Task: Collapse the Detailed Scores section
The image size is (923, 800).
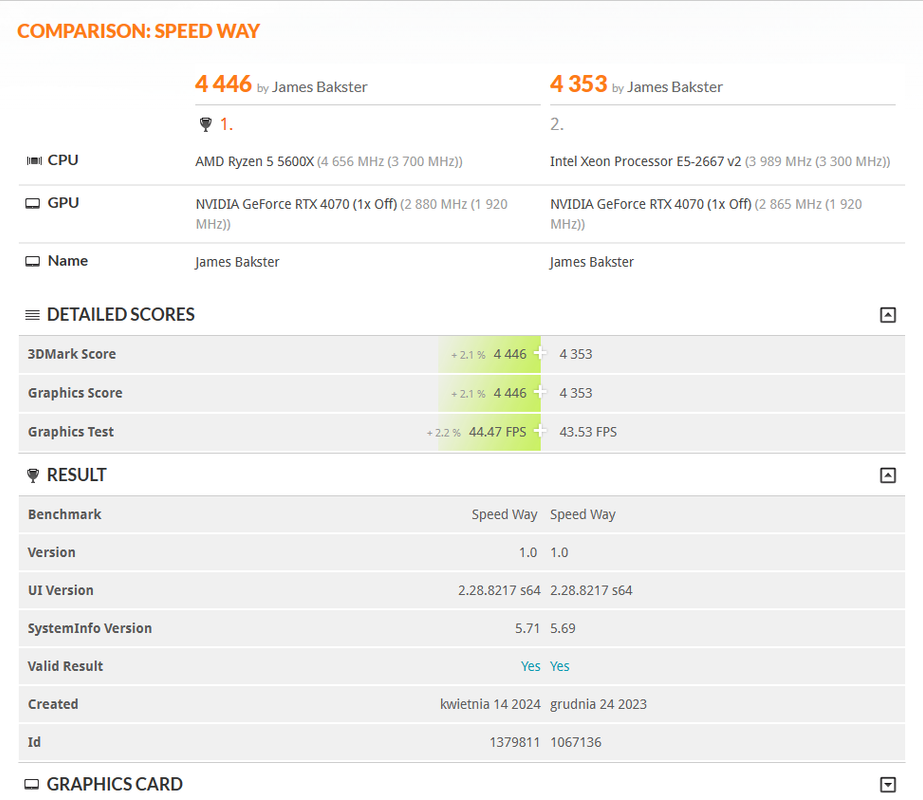Action: pyautogui.click(x=888, y=315)
